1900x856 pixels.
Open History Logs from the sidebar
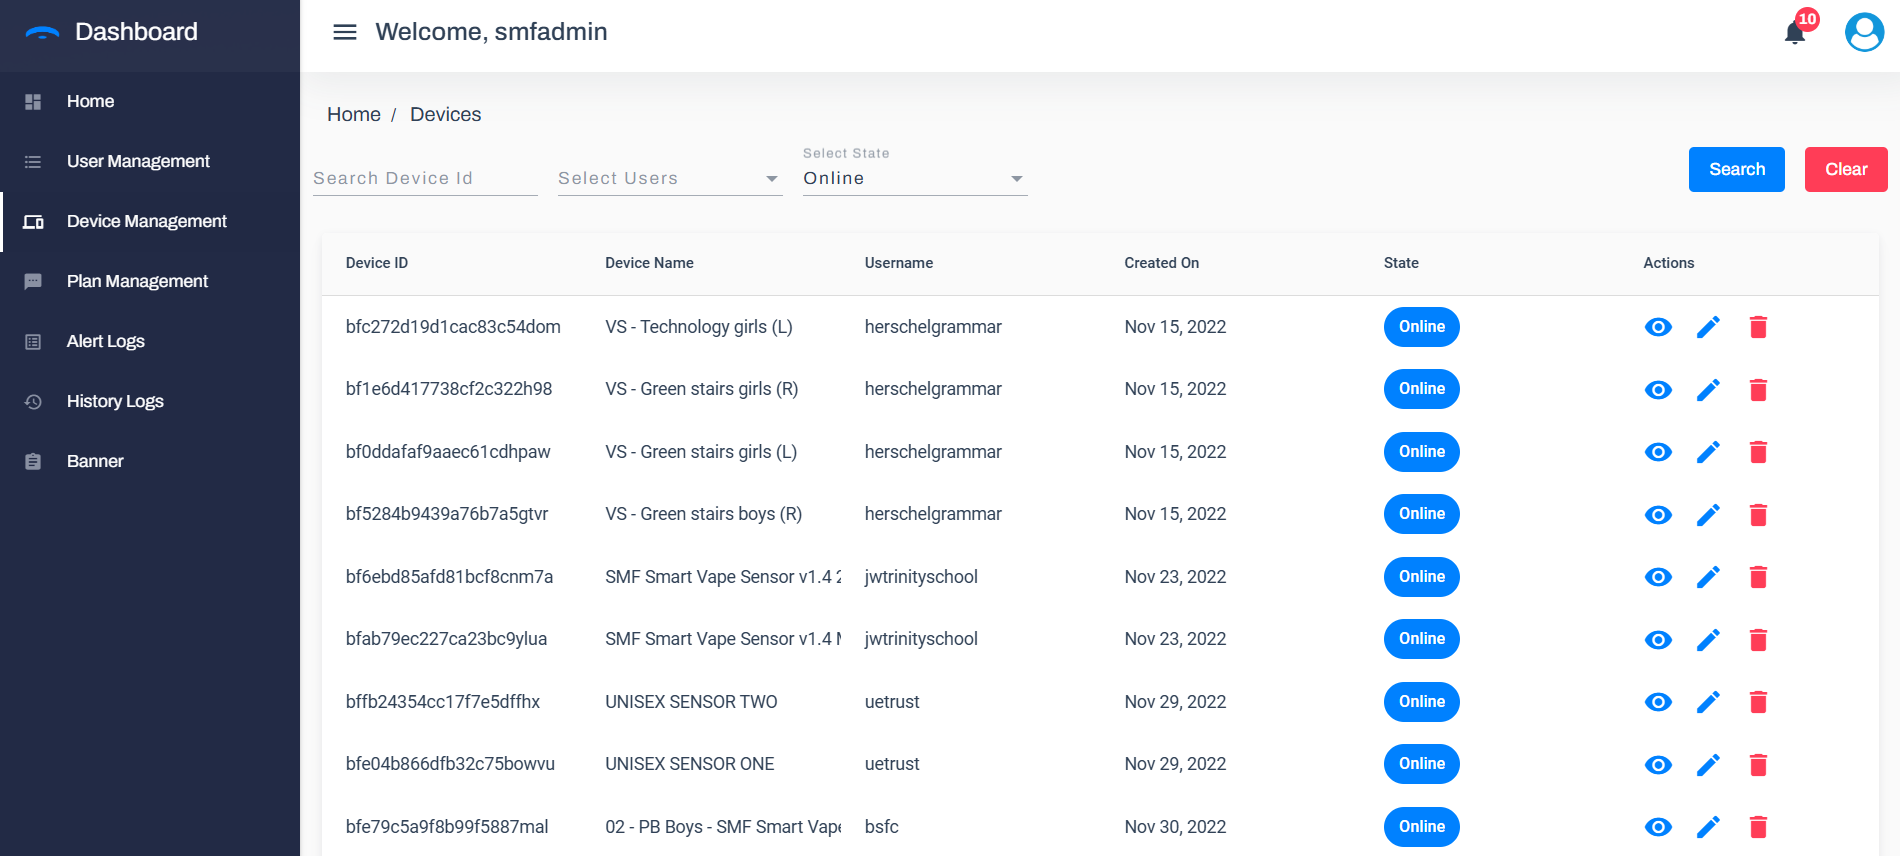(x=115, y=401)
